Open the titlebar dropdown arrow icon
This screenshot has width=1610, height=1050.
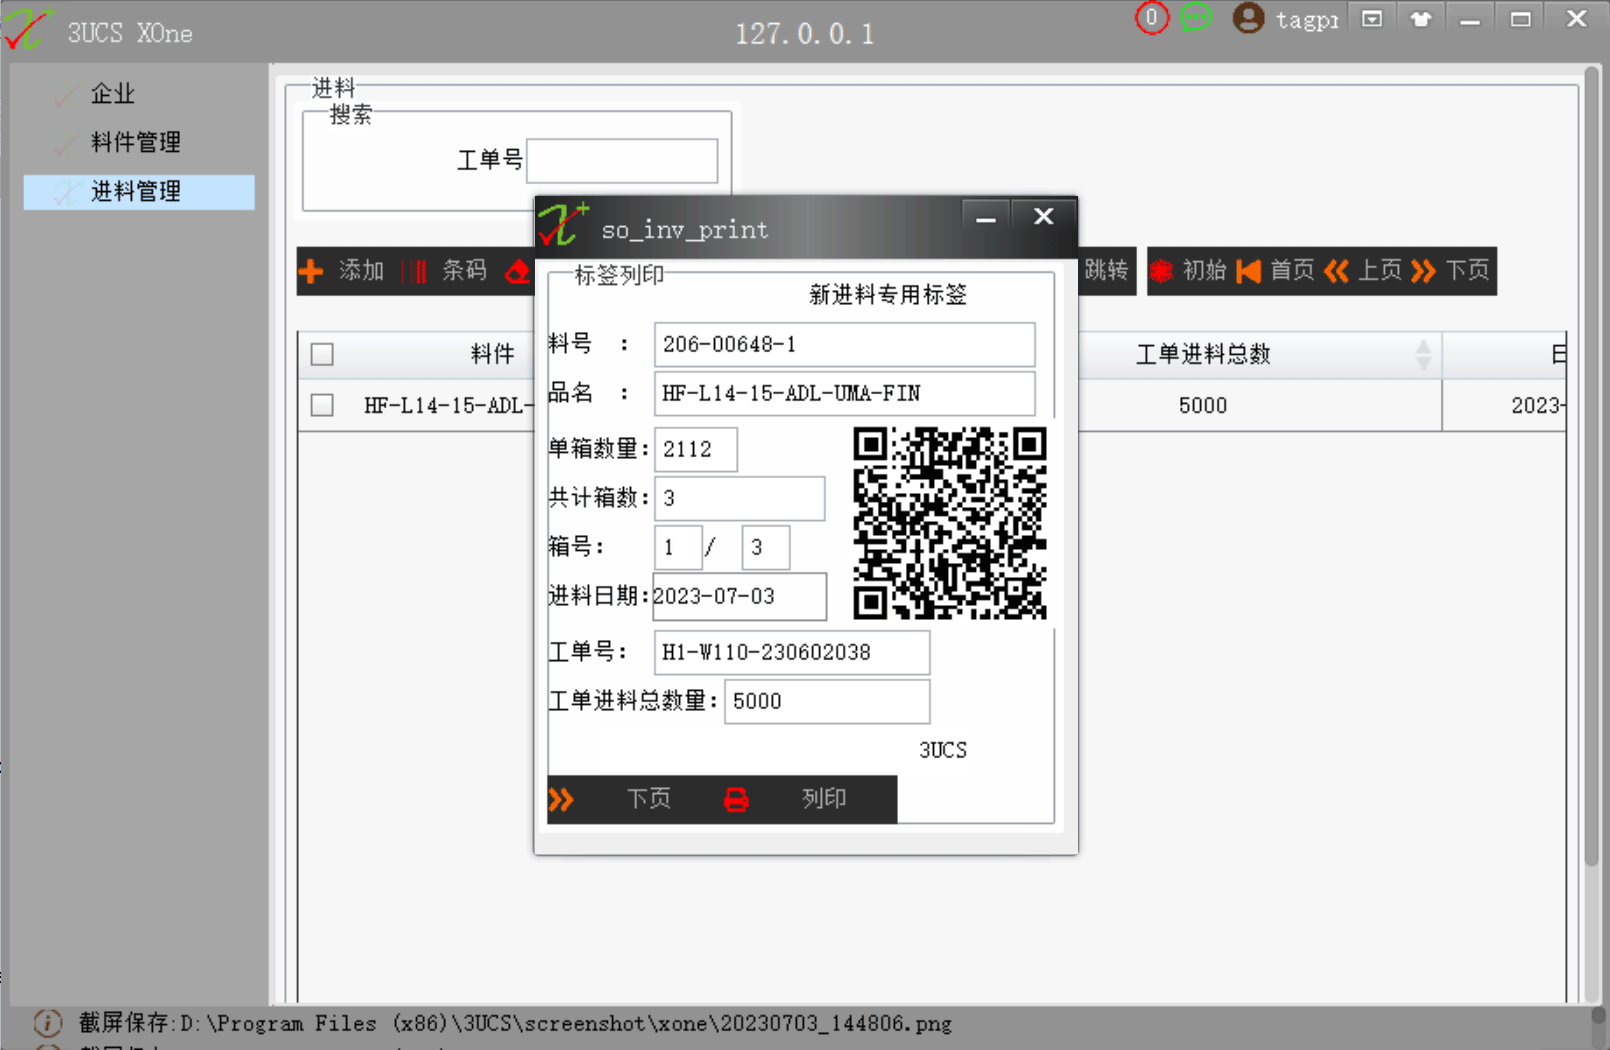pyautogui.click(x=1371, y=17)
